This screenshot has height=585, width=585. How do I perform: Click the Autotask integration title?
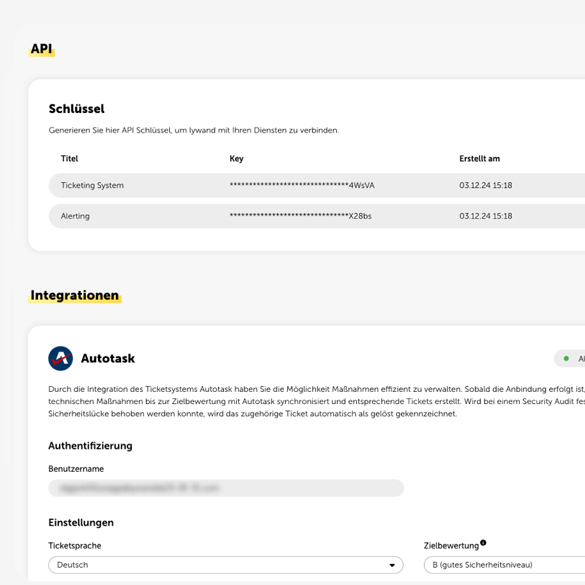pyautogui.click(x=108, y=359)
